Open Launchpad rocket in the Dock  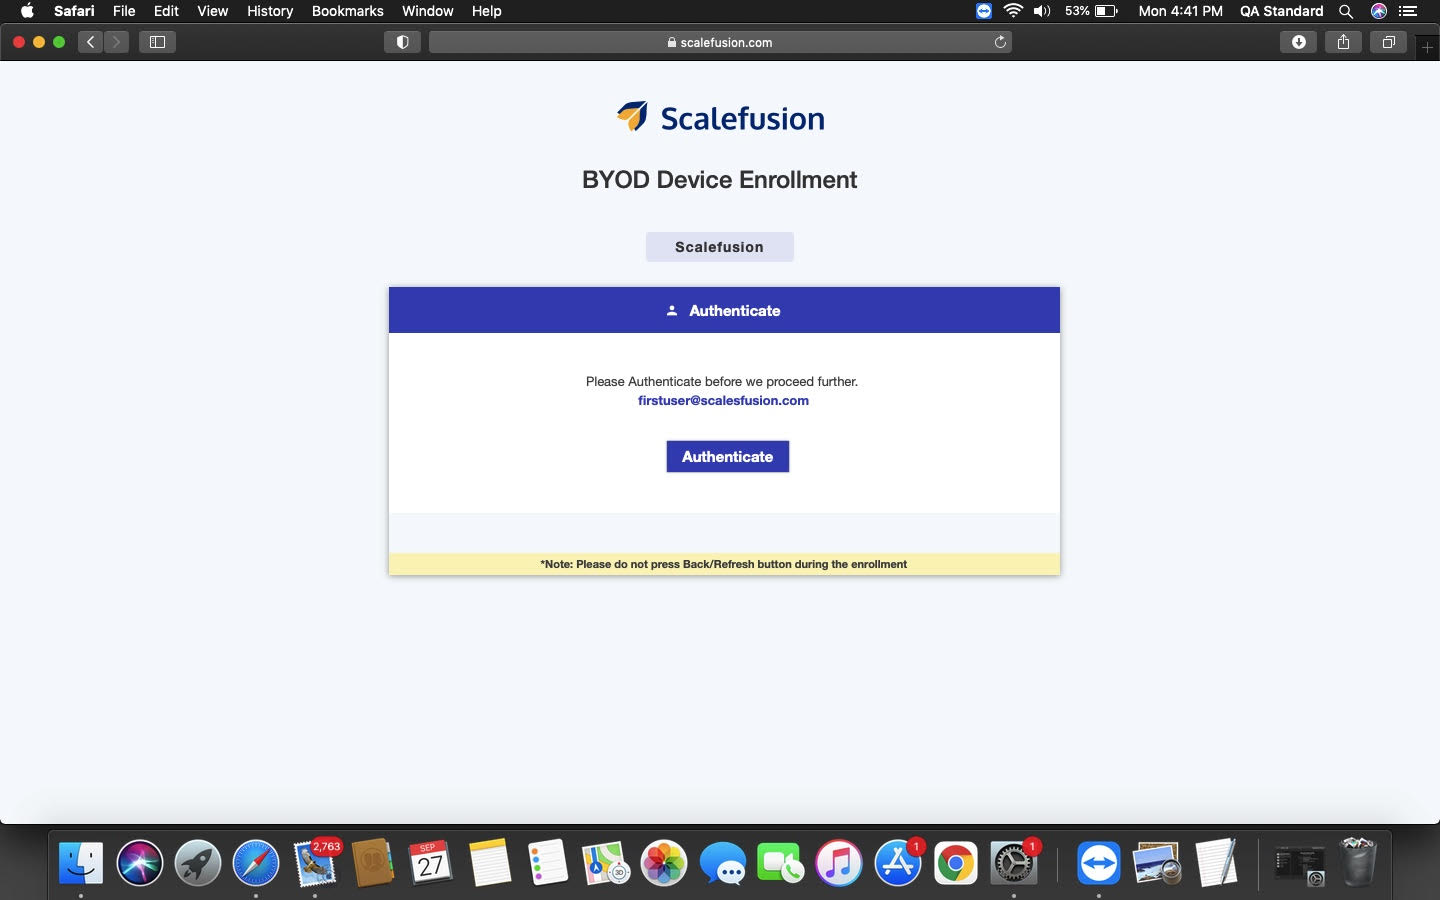(198, 863)
